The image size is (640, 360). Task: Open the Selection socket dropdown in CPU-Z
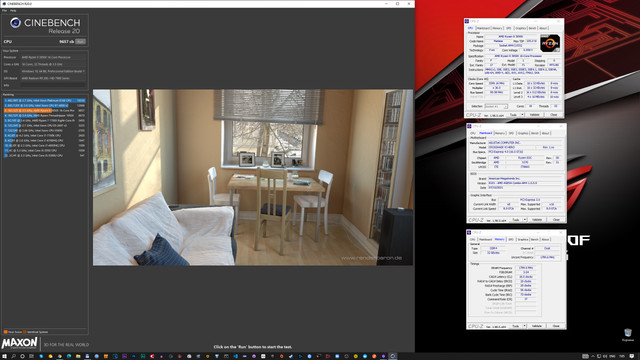(496, 107)
